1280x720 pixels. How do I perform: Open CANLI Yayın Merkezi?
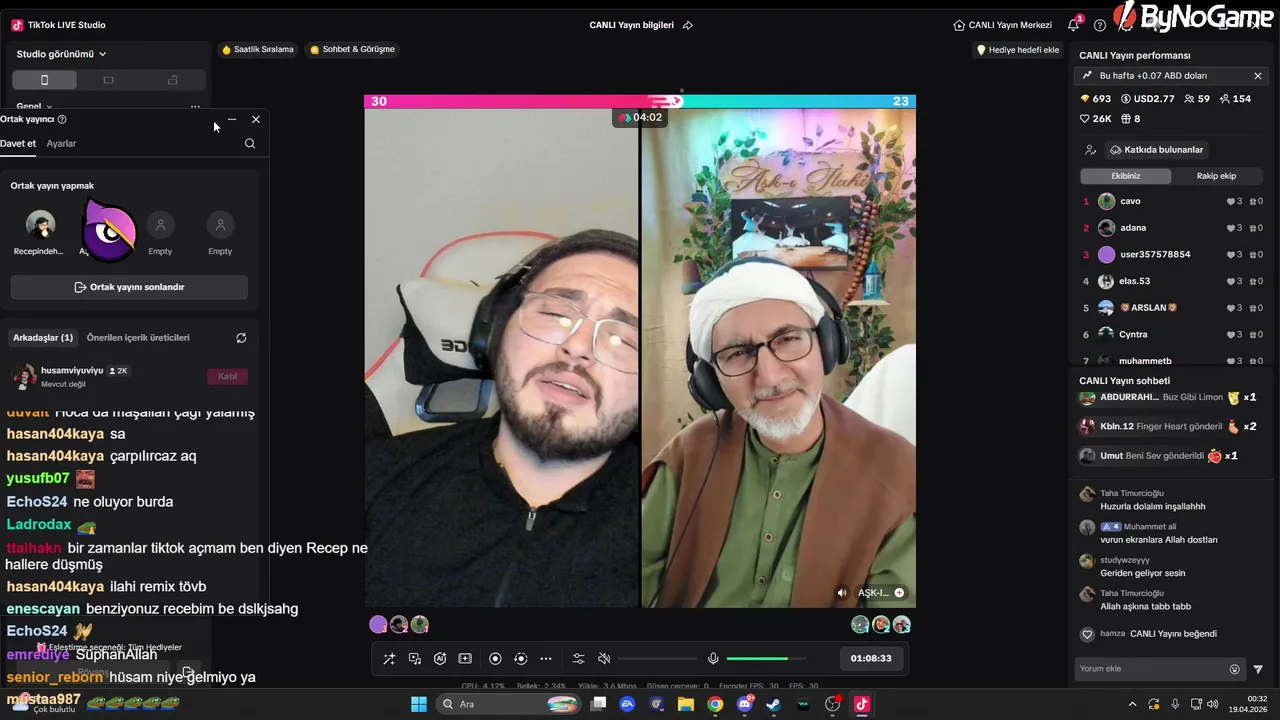coord(1003,25)
